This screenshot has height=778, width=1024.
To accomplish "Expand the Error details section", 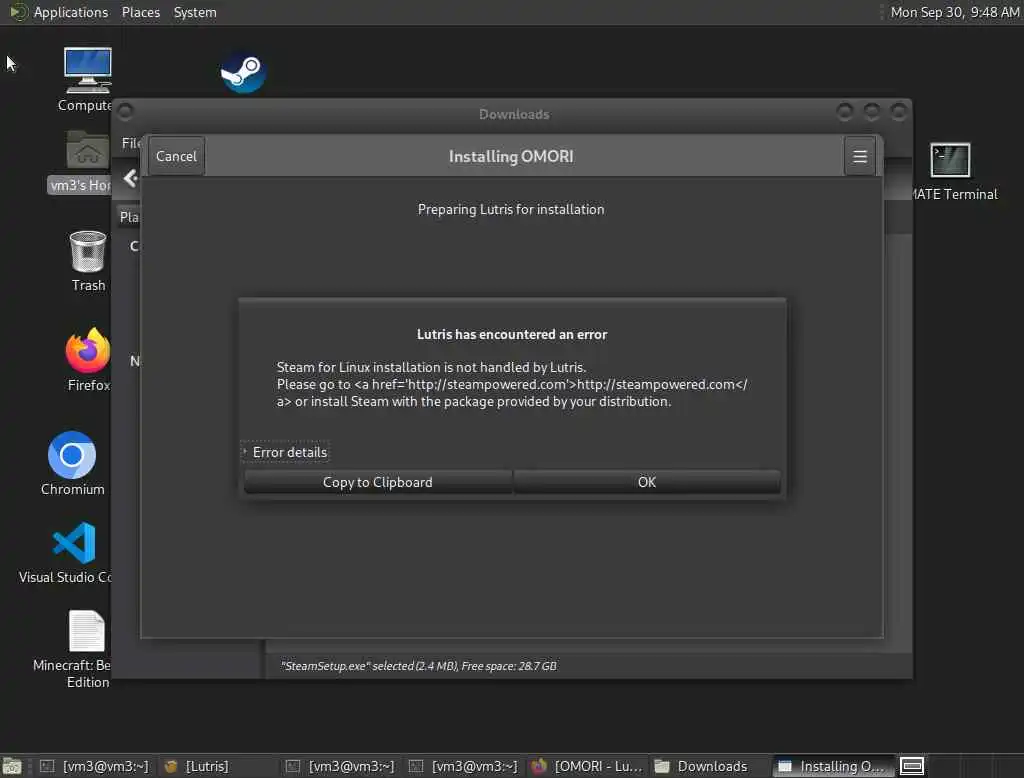I will pos(285,452).
